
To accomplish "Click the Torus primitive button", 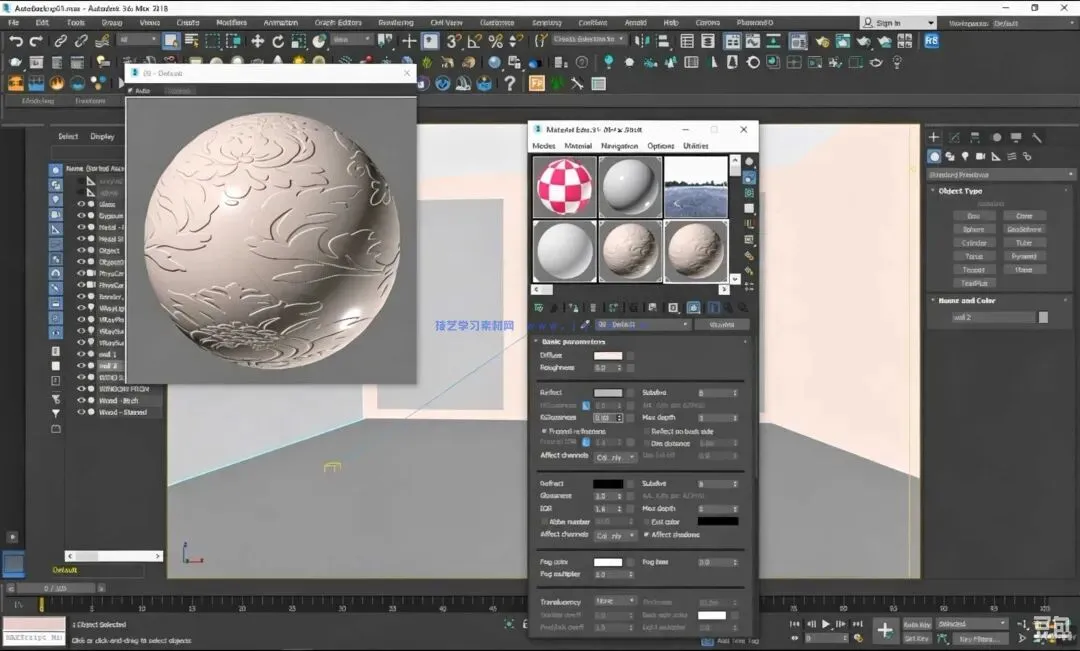I will coord(974,256).
